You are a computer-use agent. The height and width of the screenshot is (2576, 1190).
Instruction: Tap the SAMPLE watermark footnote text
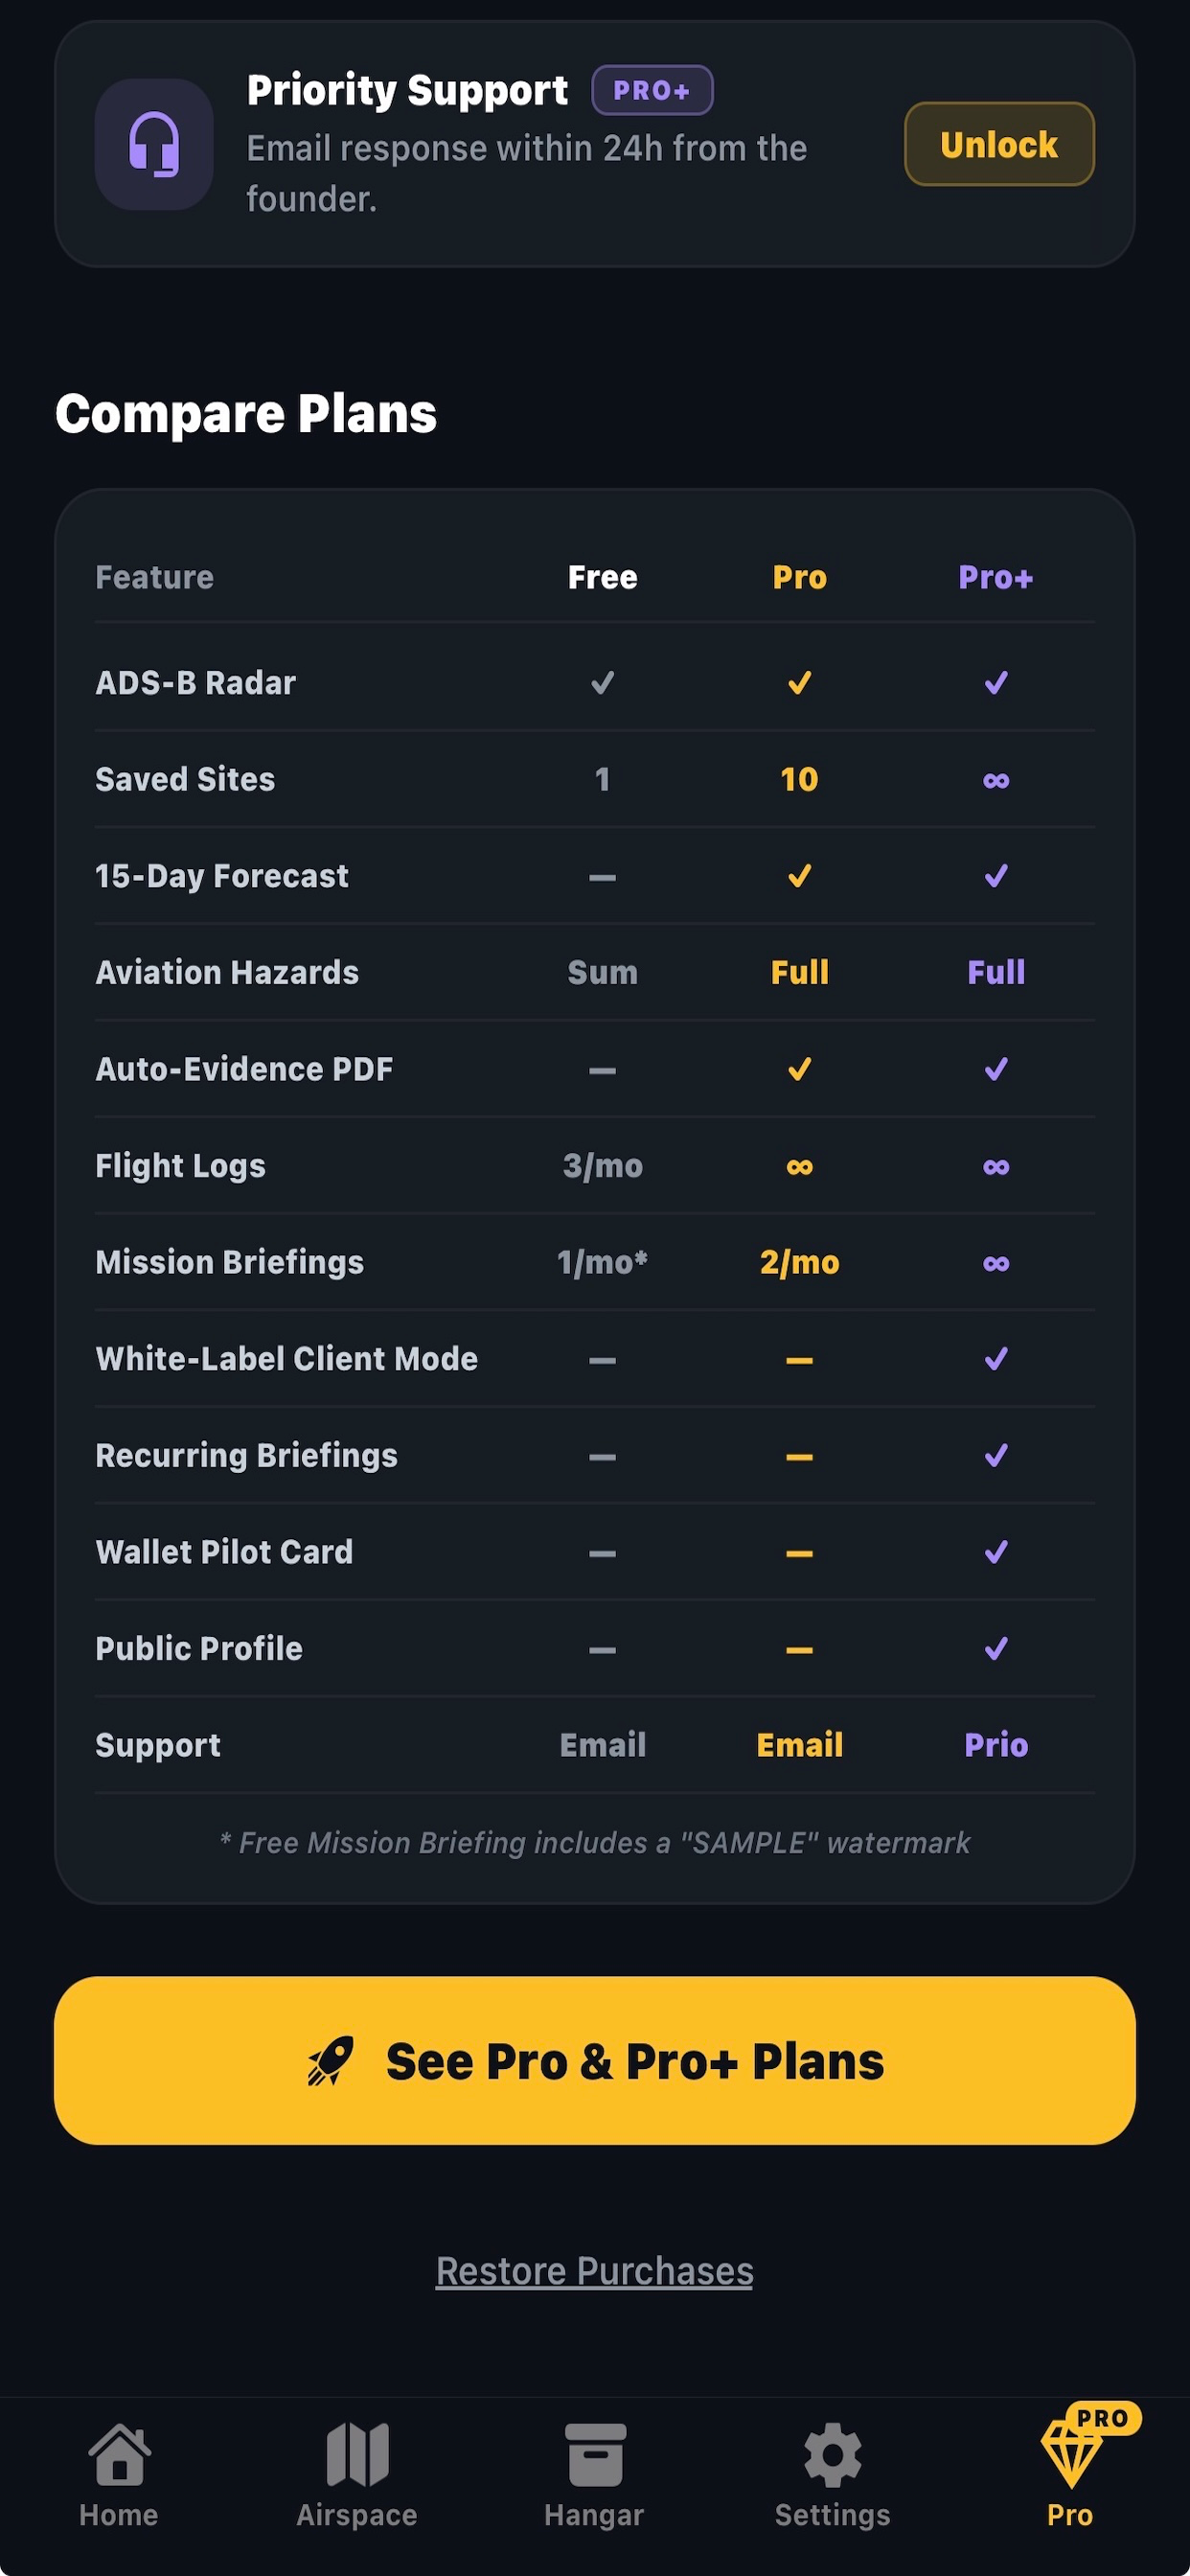click(x=595, y=1842)
